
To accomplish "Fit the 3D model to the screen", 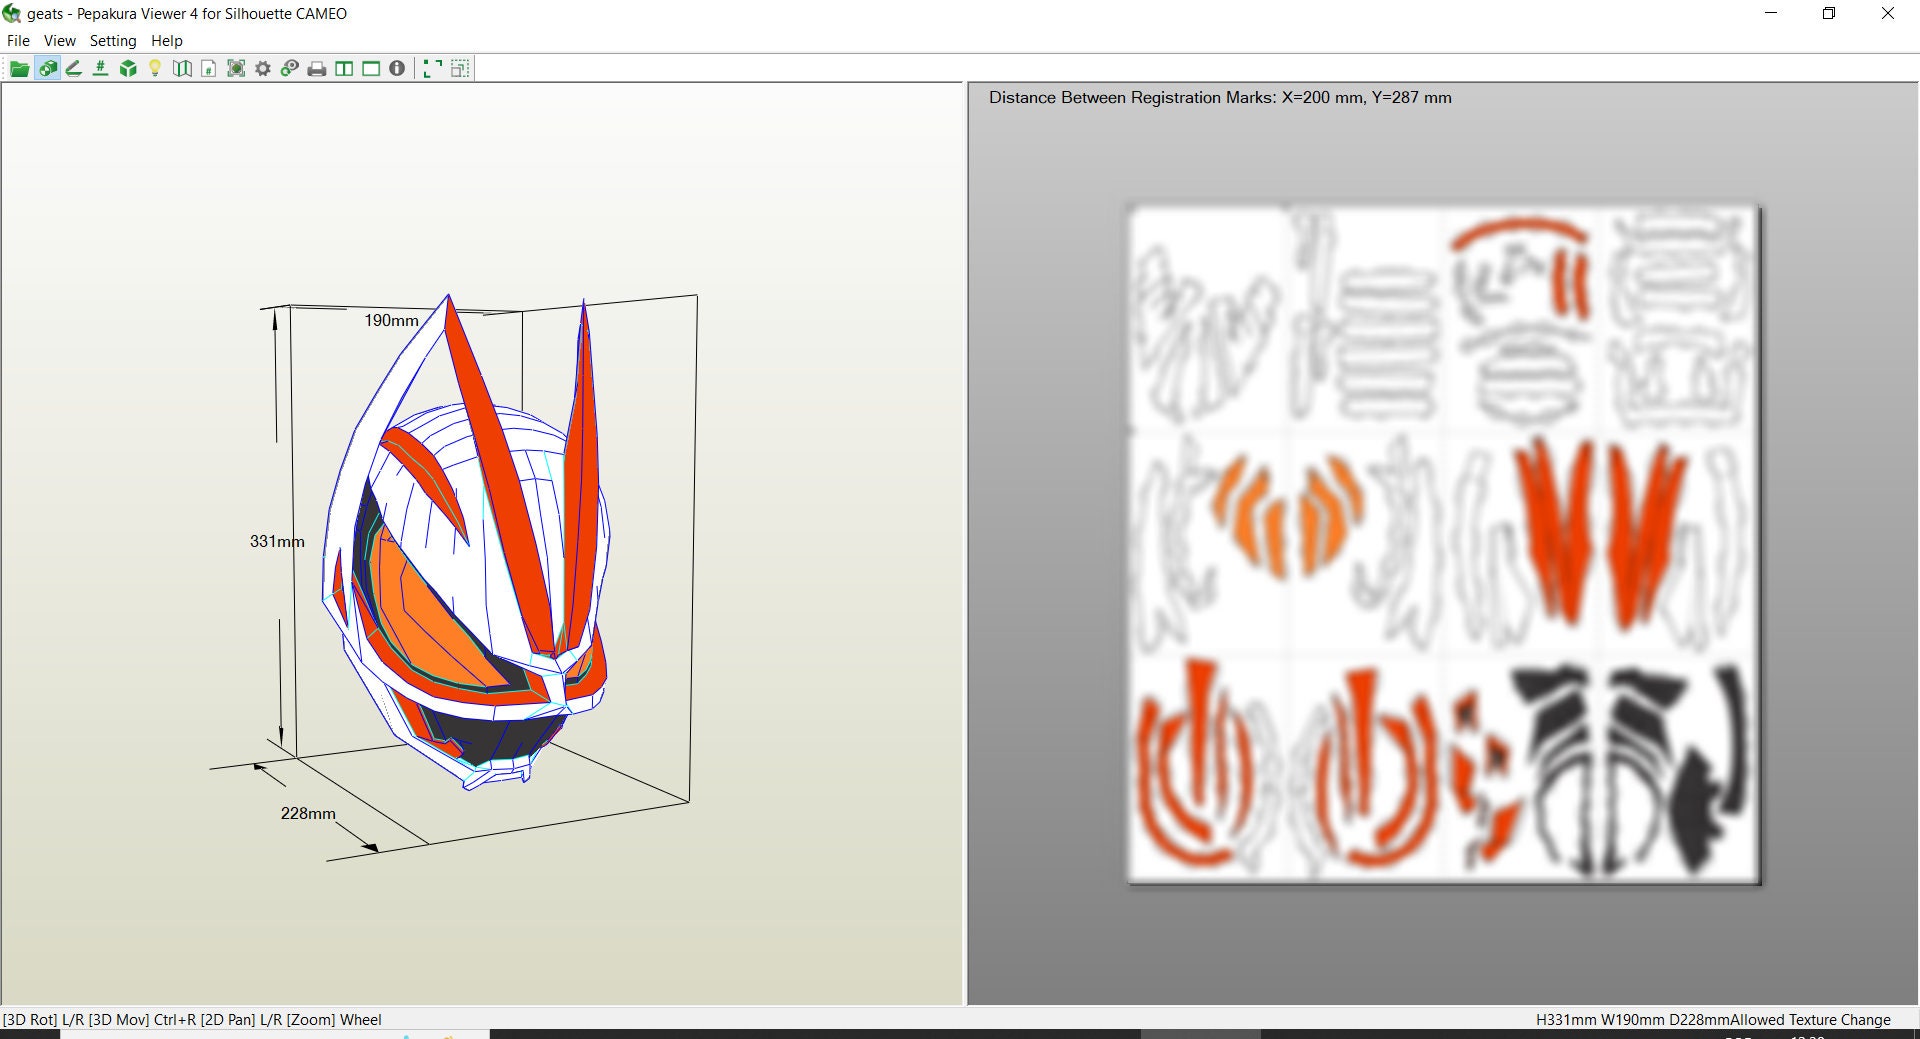I will [x=432, y=68].
